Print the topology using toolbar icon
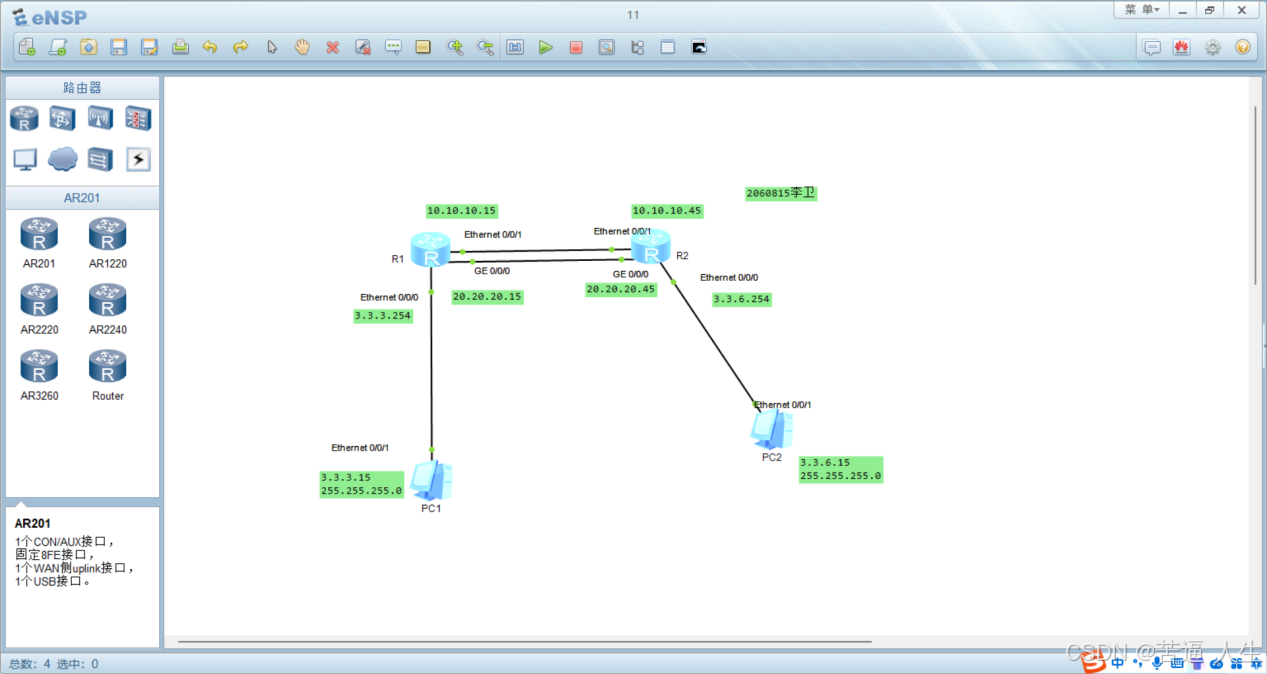 tap(180, 47)
